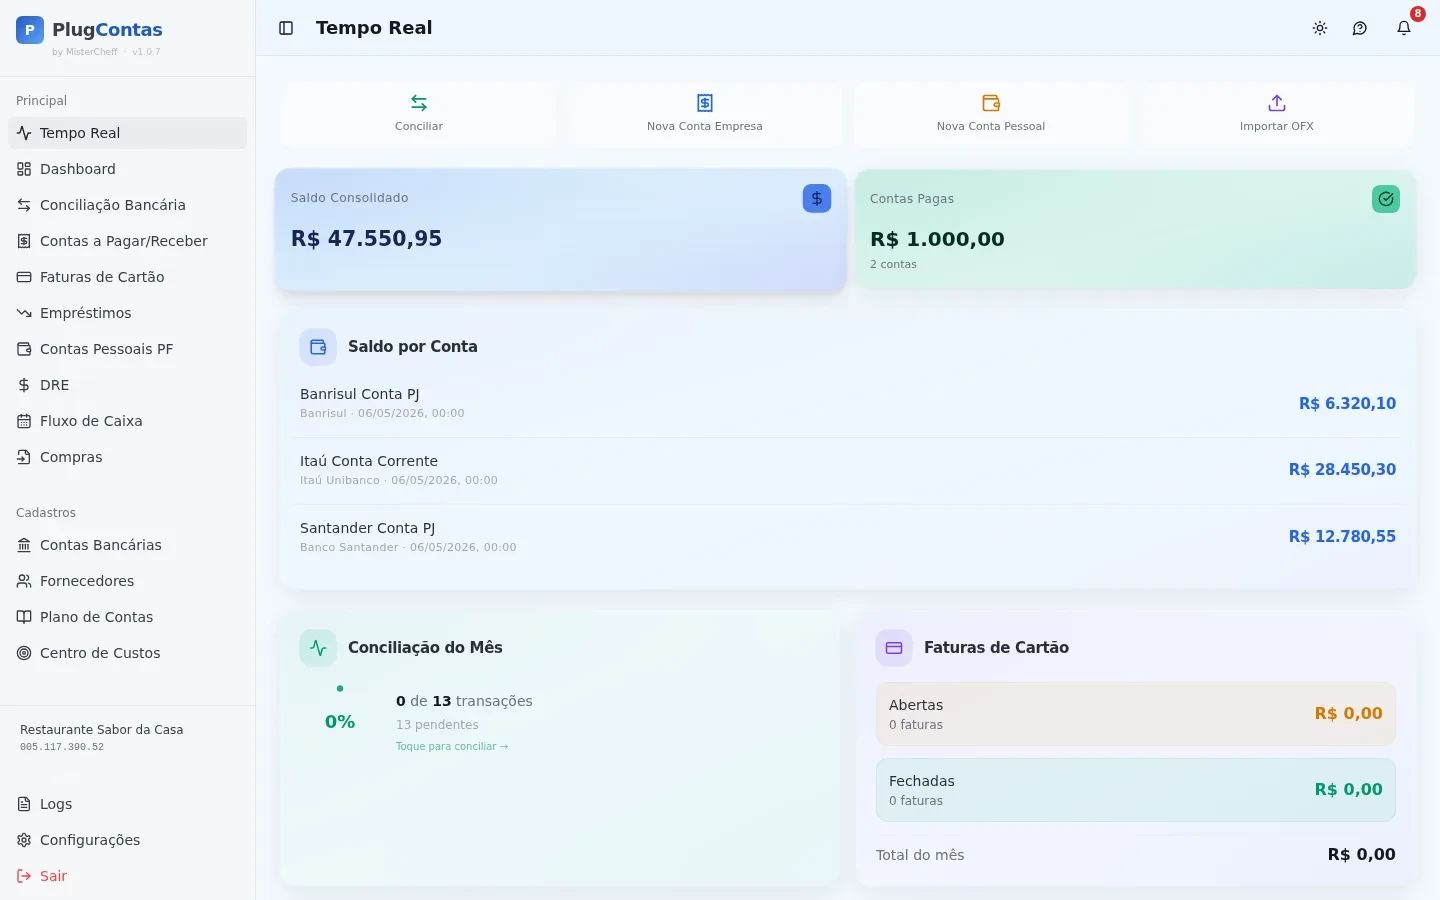1440x900 pixels.
Task: Navigate to Empréstimos
Action: (x=128, y=313)
